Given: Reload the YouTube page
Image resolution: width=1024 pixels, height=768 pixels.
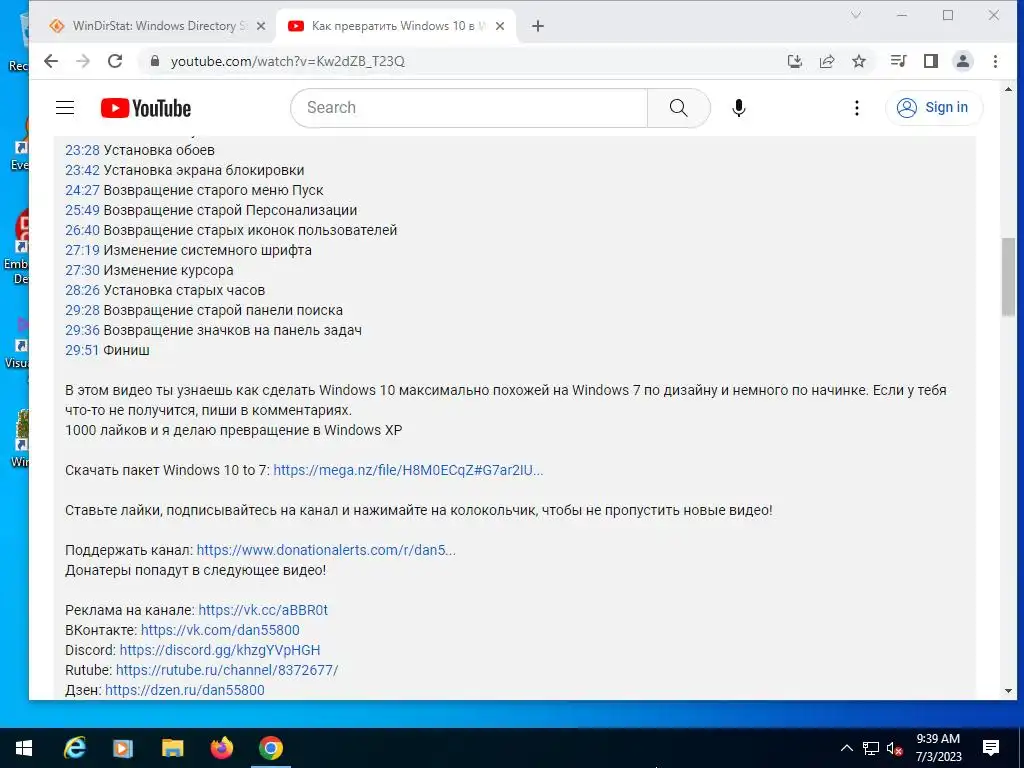Looking at the screenshot, I should [x=115, y=61].
